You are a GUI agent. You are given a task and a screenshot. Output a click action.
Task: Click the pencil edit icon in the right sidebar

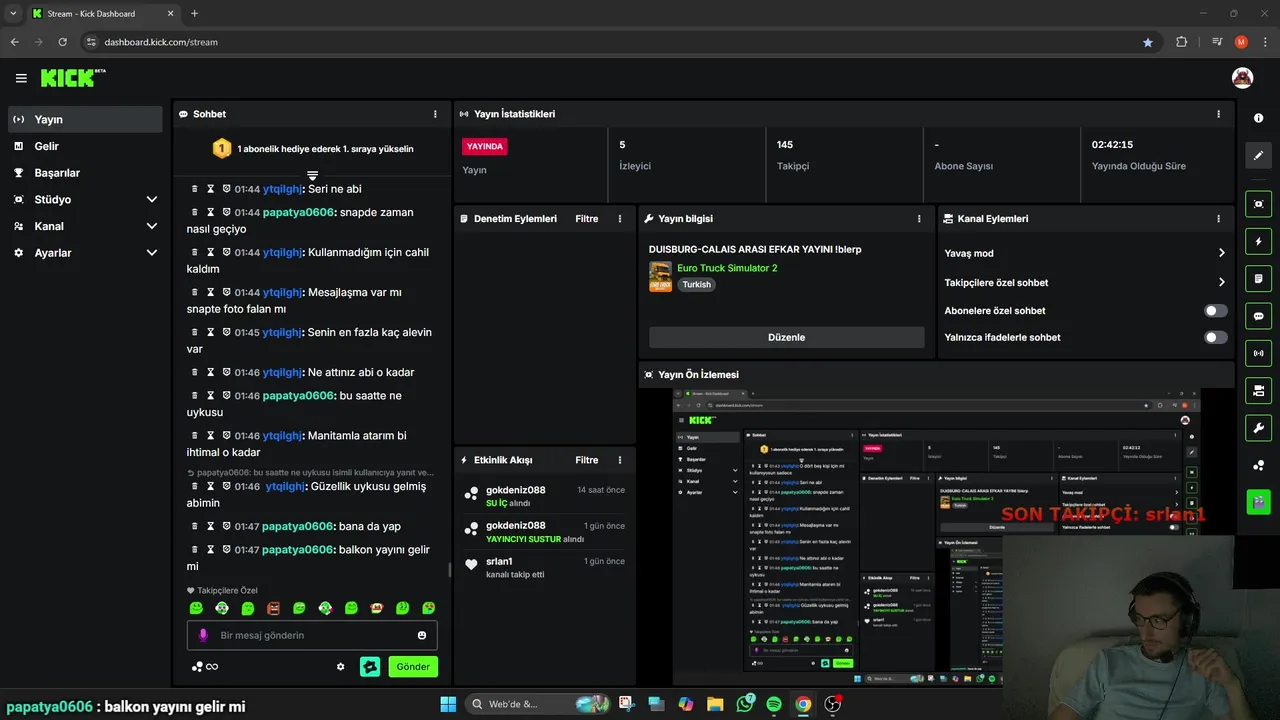[x=1258, y=156]
